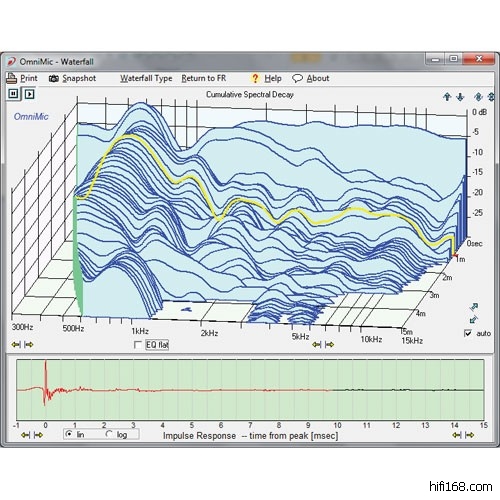Click right arrow under impulse 0 label
This screenshot has width=500, height=500.
click(x=38, y=435)
